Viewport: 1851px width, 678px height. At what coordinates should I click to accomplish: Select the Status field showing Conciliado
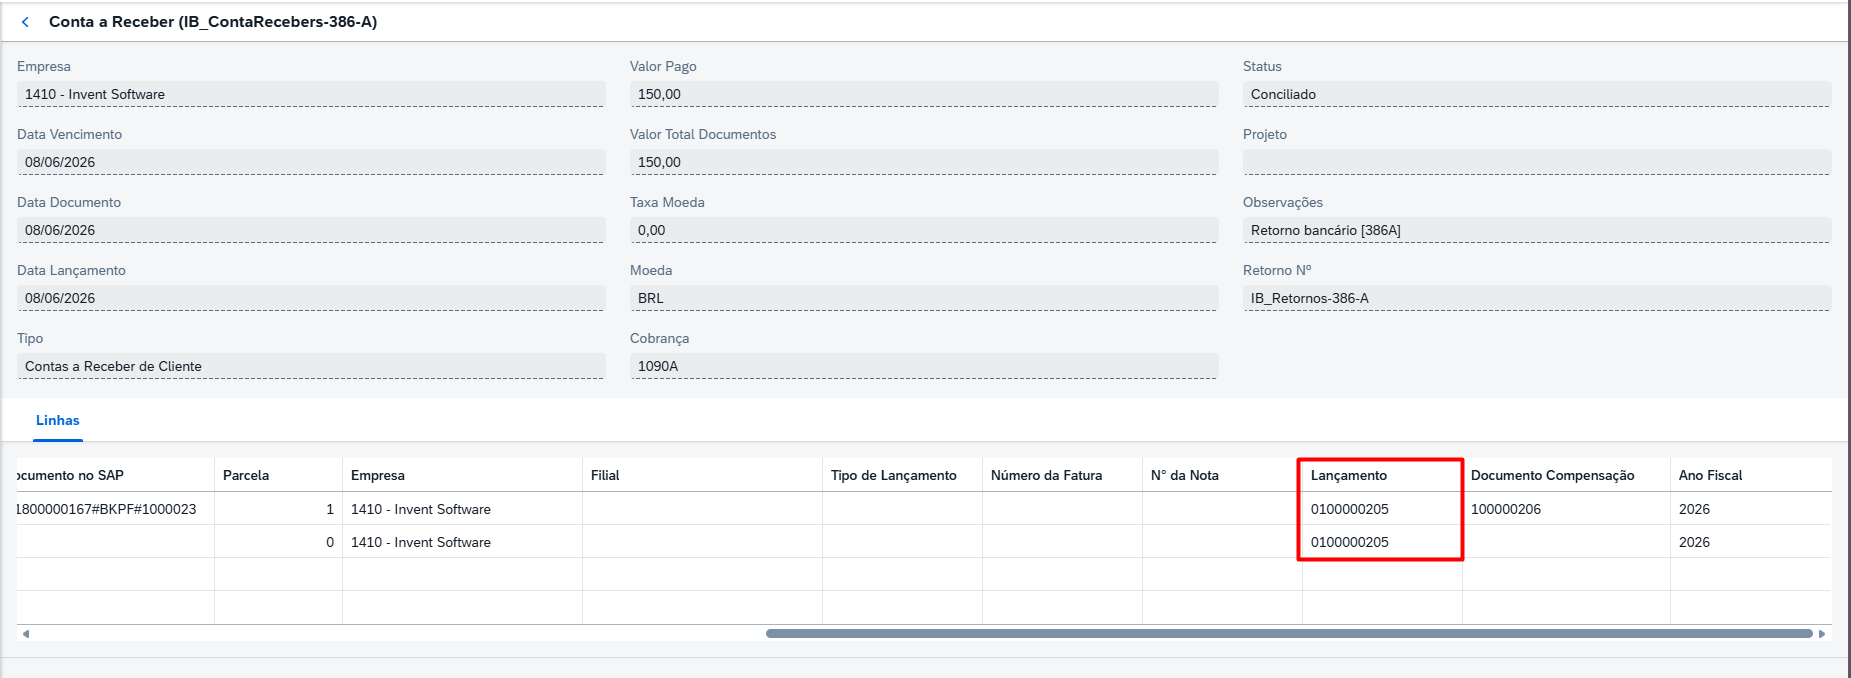pyautogui.click(x=1537, y=94)
